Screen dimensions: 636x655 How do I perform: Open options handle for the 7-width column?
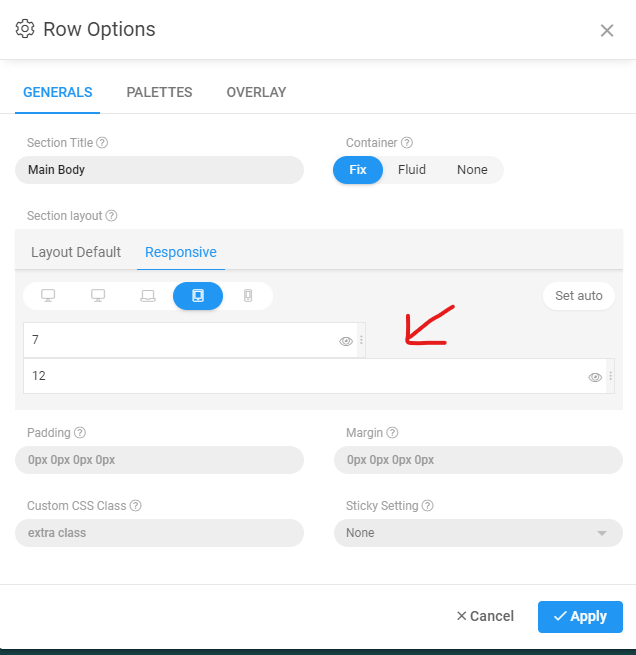point(361,341)
